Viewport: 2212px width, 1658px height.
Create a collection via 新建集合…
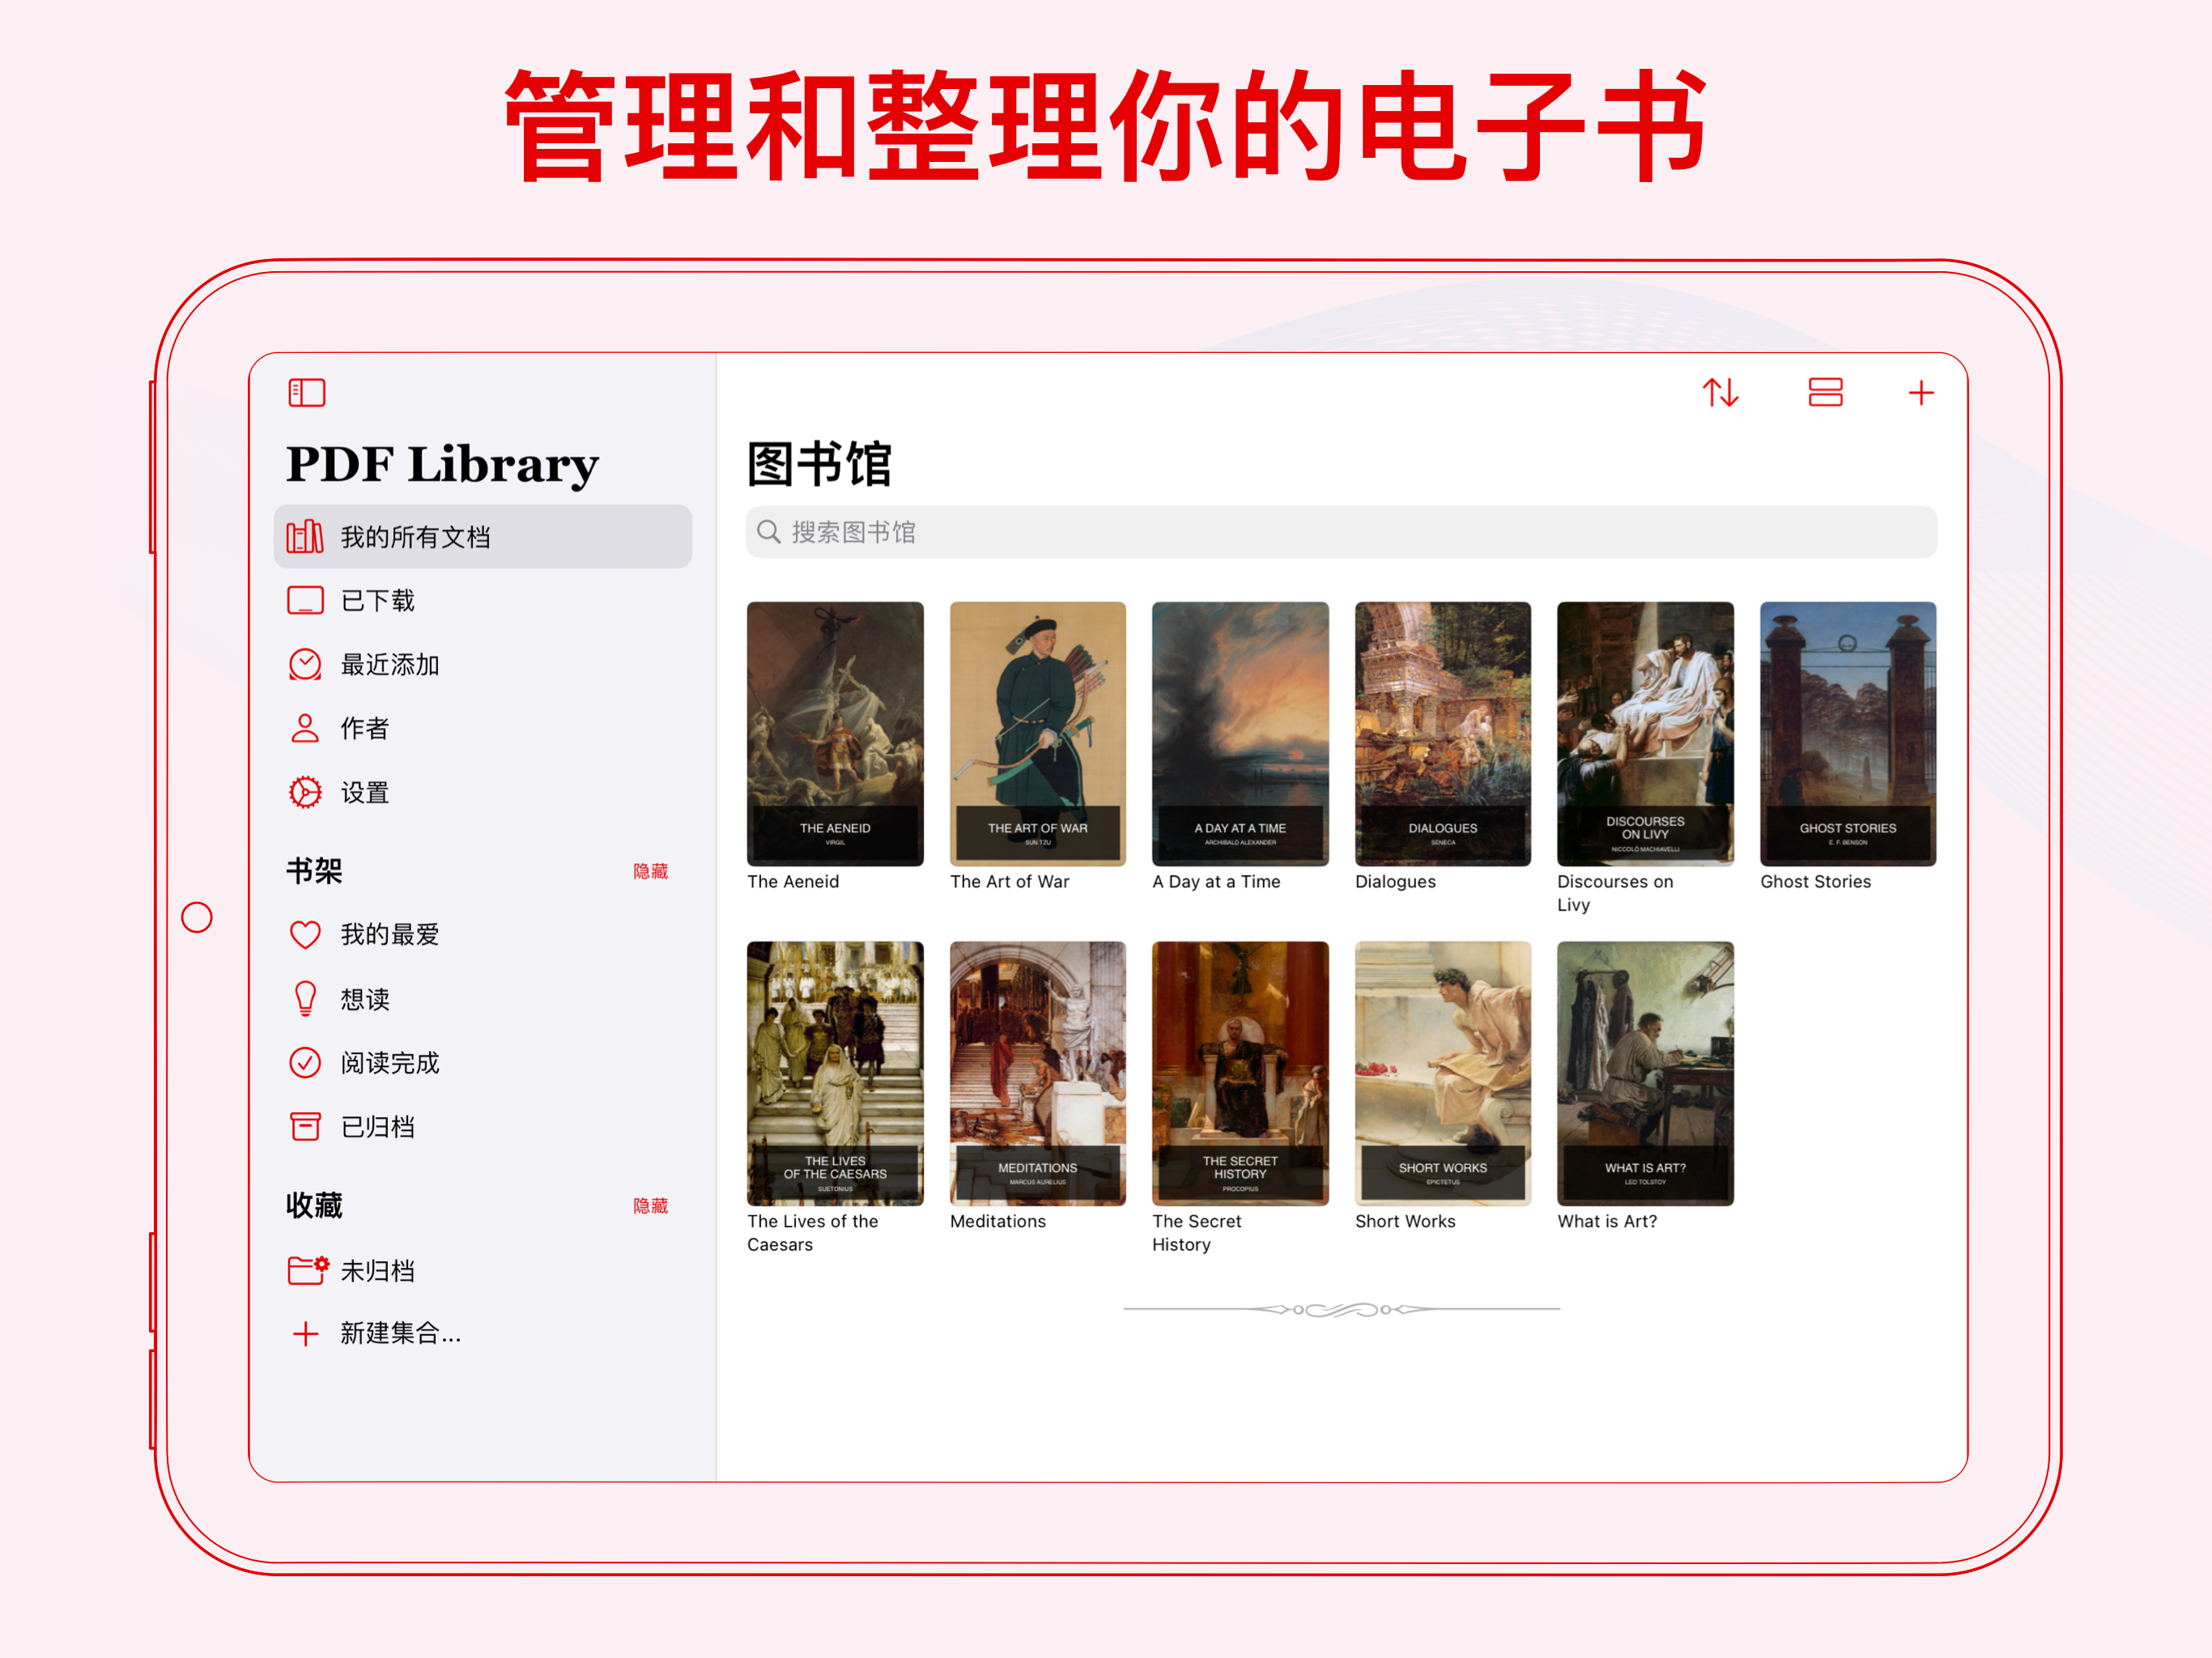(483, 1333)
